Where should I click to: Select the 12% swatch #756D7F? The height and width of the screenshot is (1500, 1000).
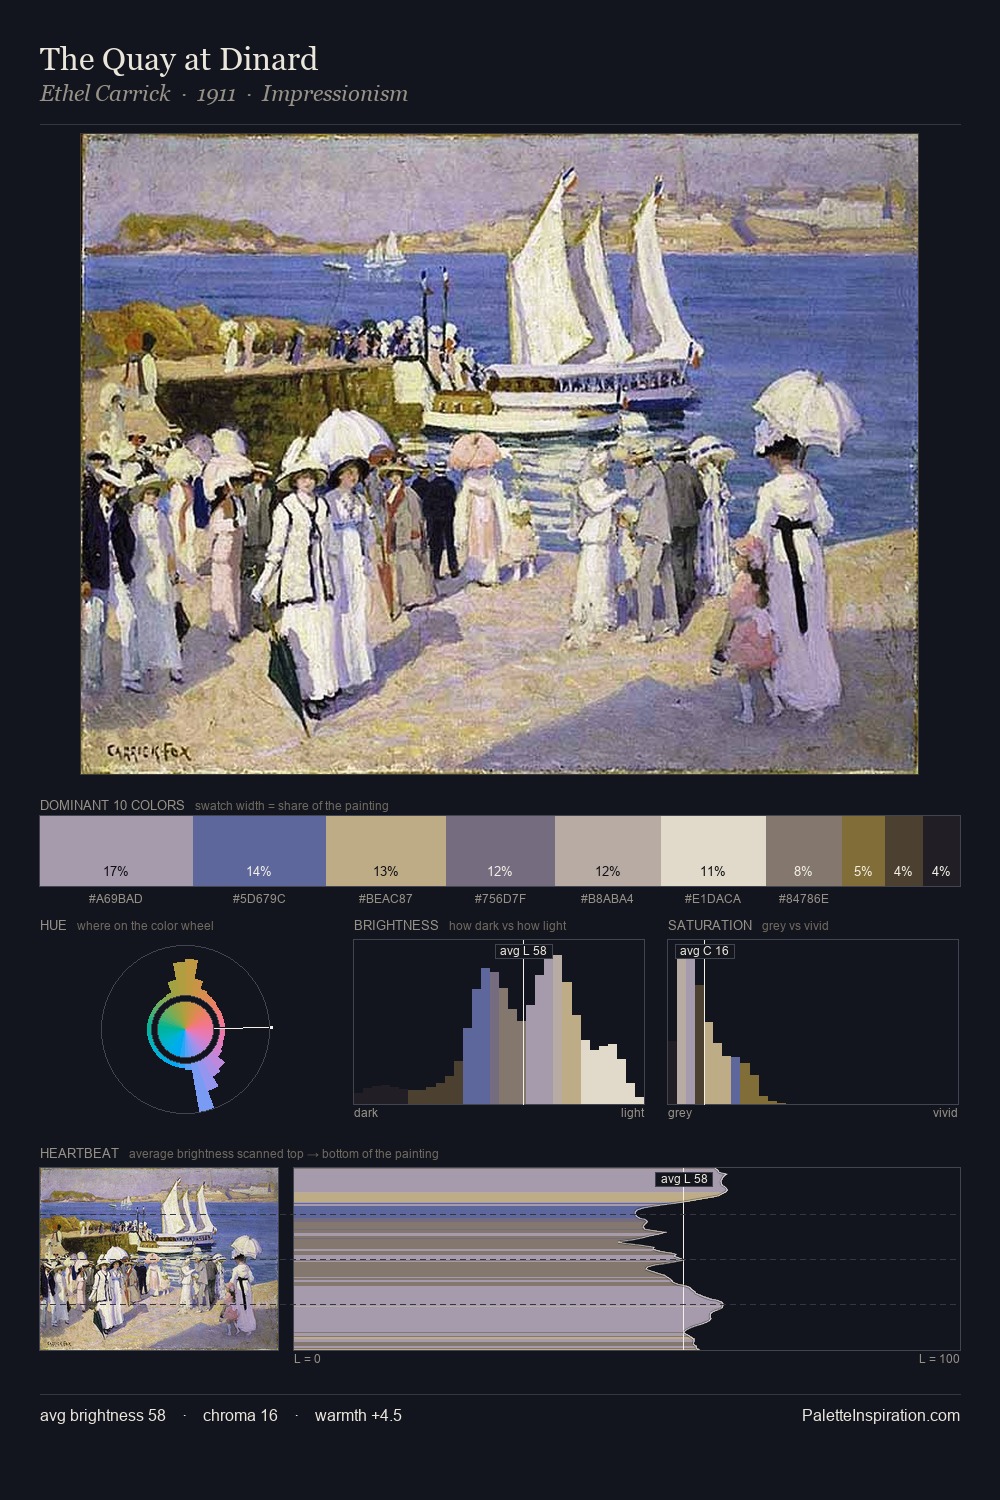coord(500,851)
